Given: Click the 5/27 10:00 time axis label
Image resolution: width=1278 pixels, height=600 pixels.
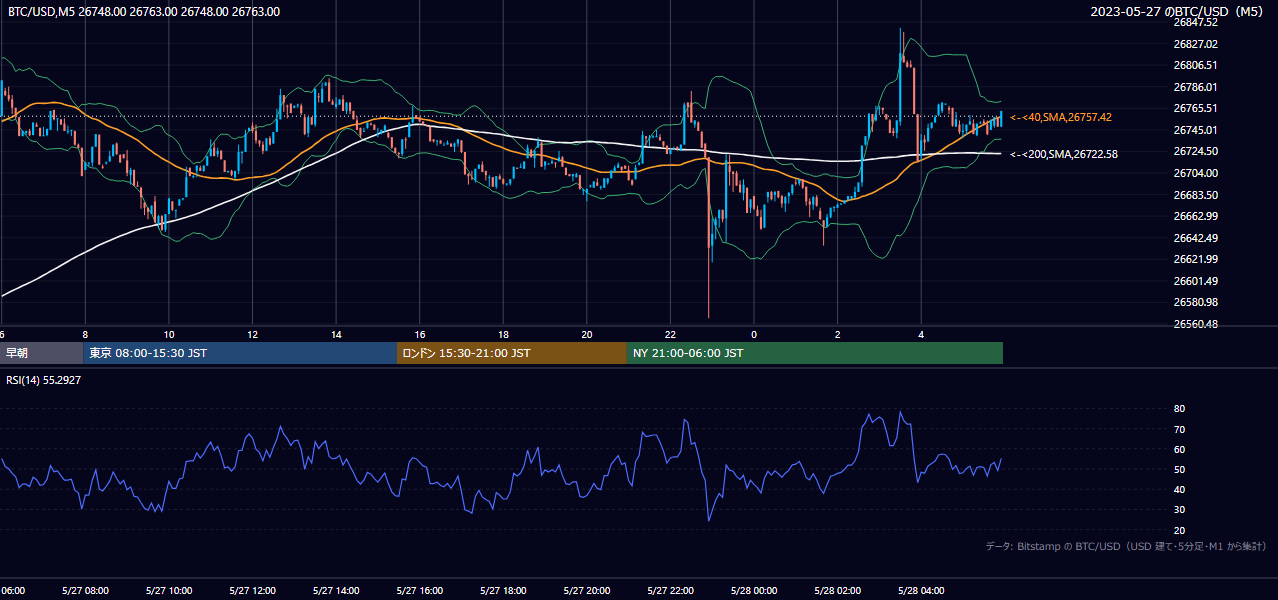Looking at the screenshot, I should 169,591.
